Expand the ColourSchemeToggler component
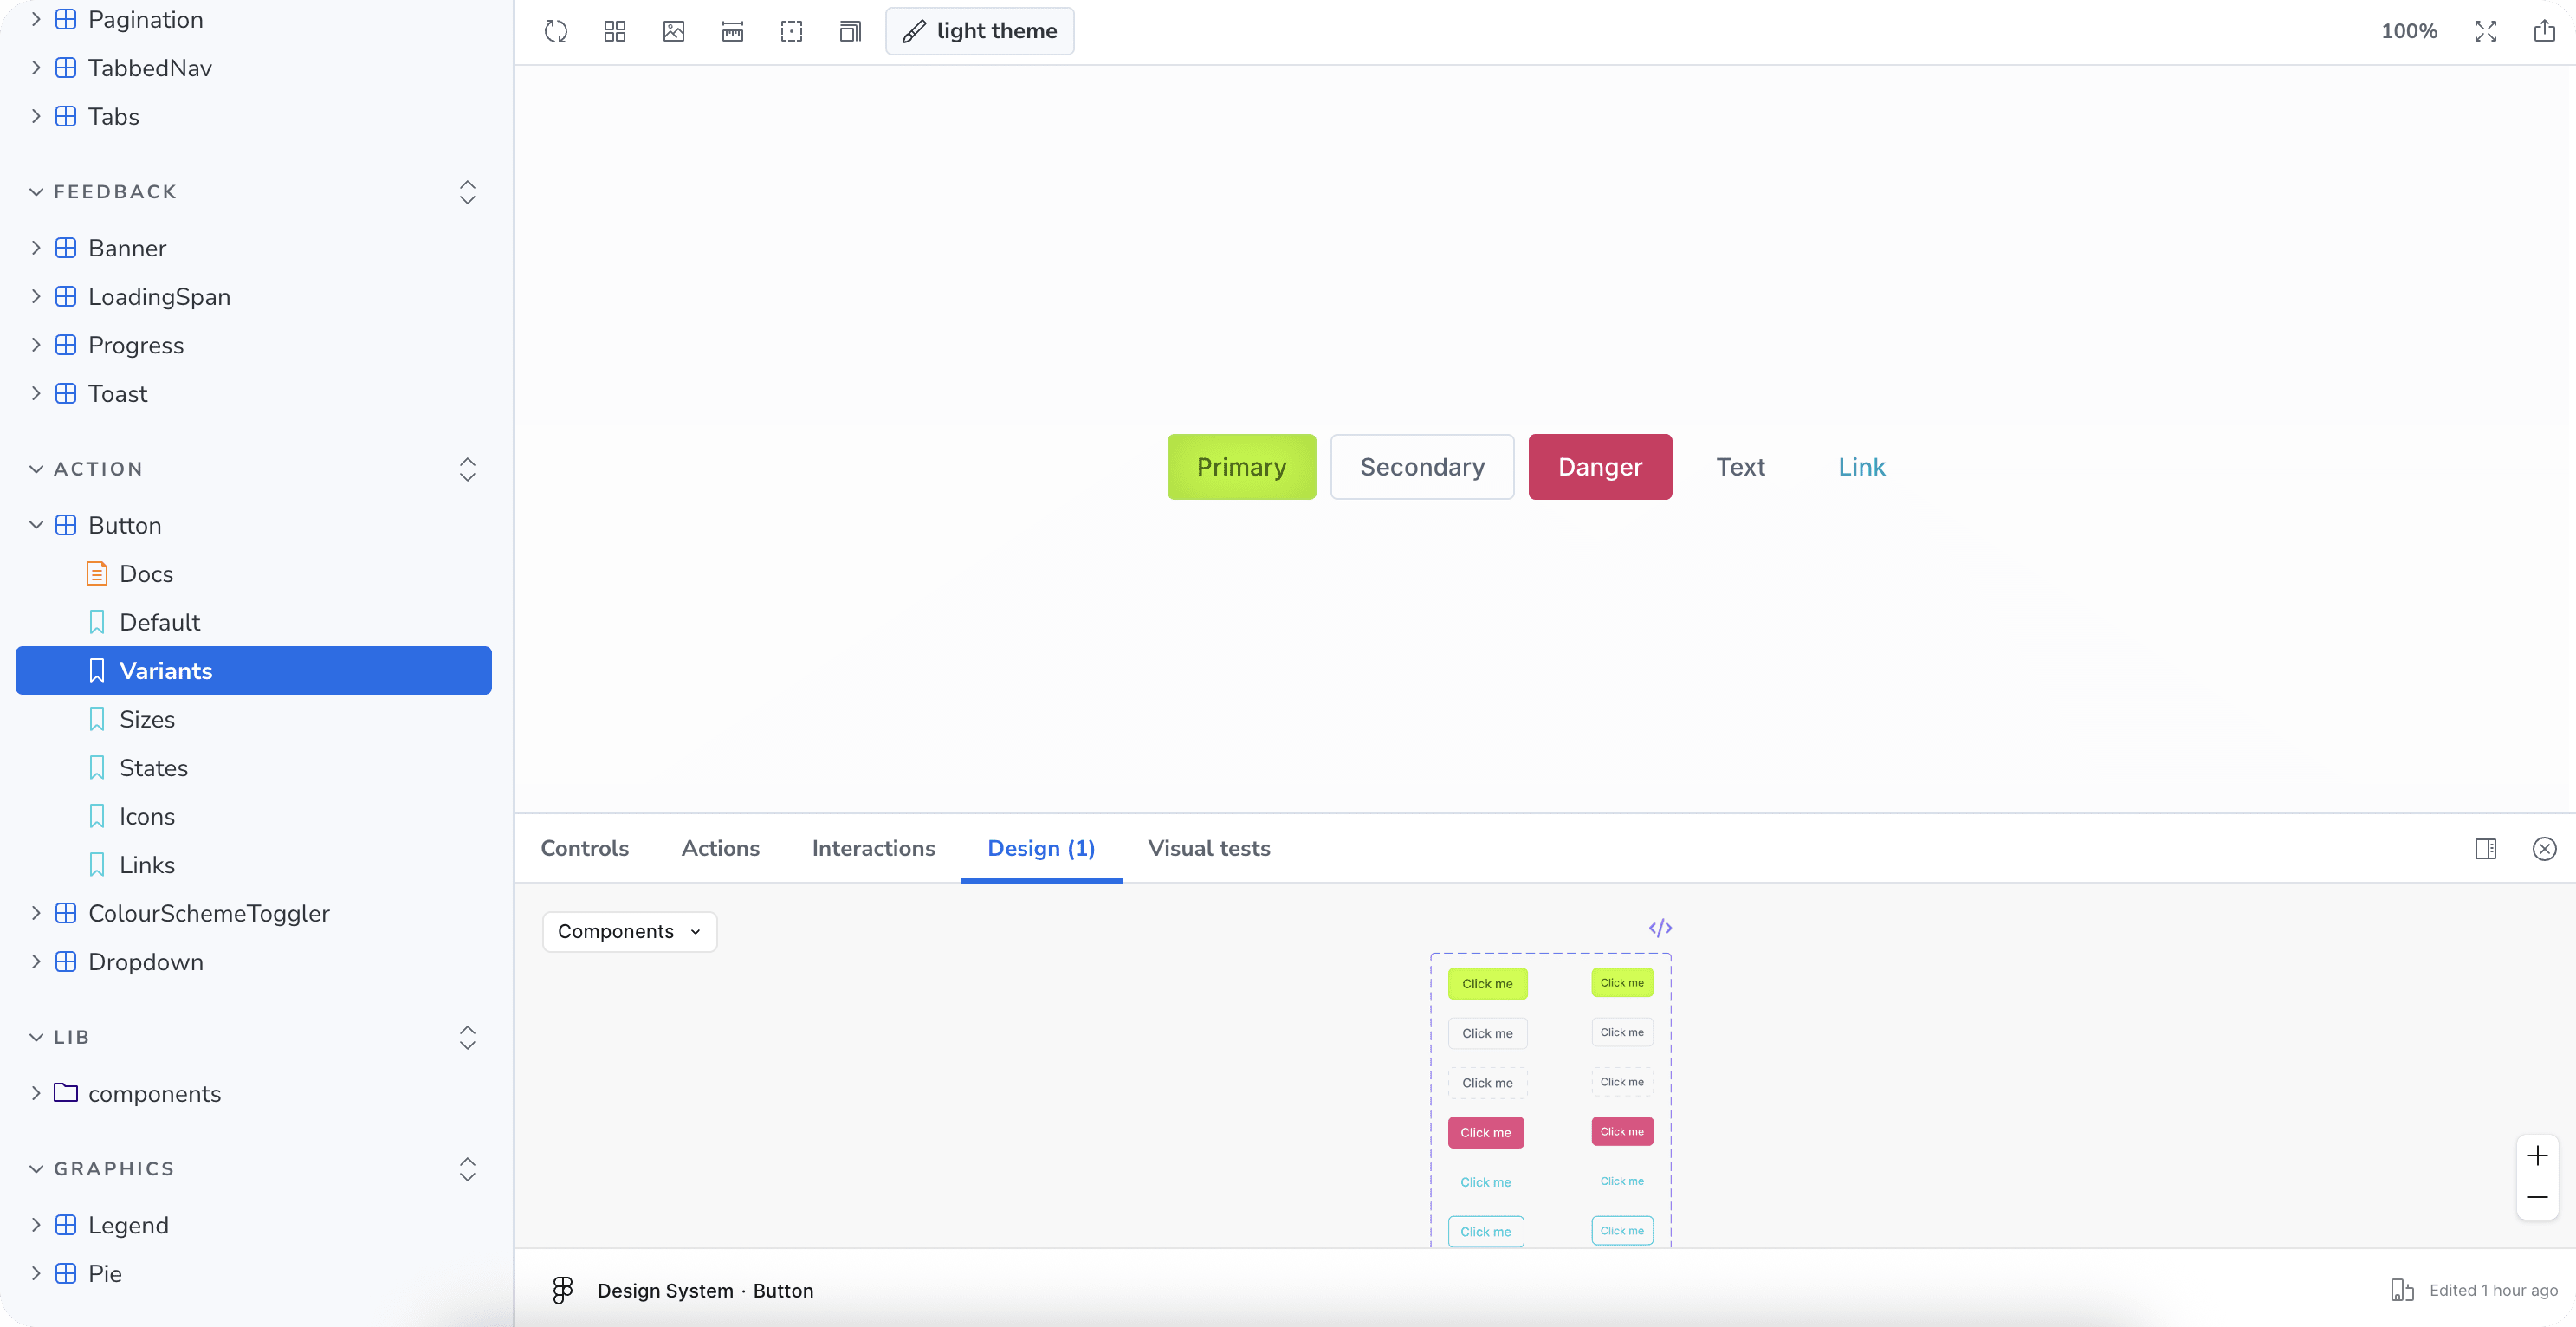The image size is (2576, 1327). [x=36, y=913]
